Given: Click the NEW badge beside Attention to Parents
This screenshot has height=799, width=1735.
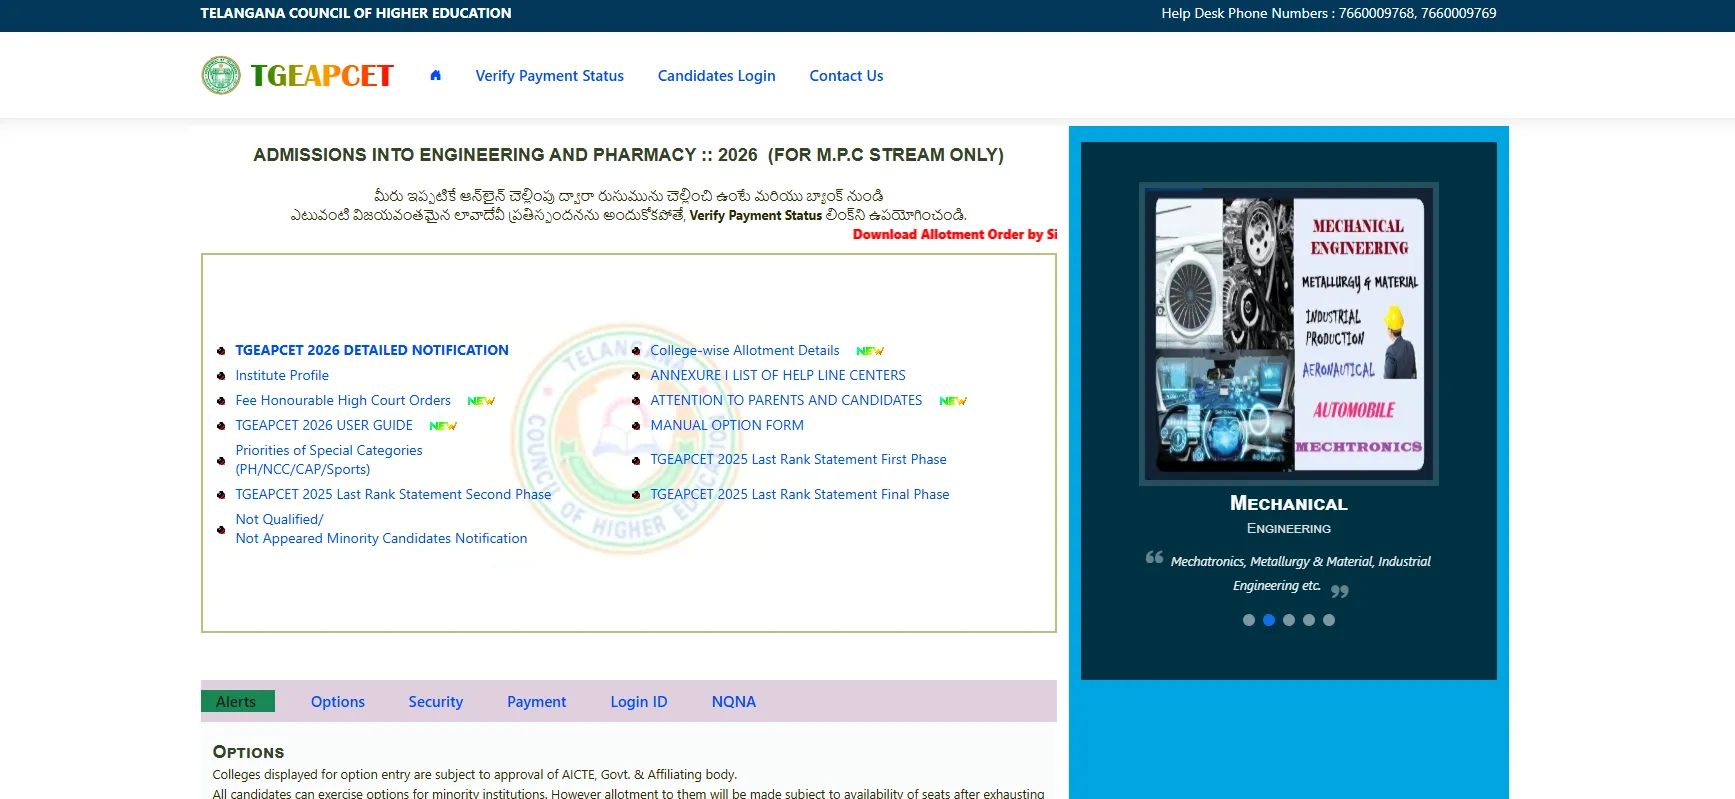Looking at the screenshot, I should (953, 401).
